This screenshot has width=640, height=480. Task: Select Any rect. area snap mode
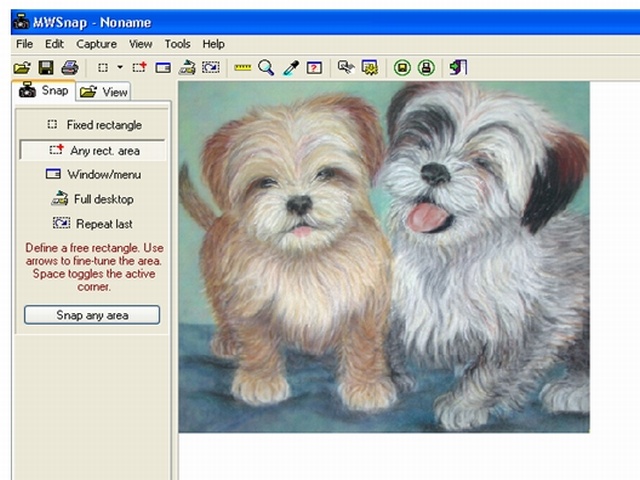[x=93, y=150]
